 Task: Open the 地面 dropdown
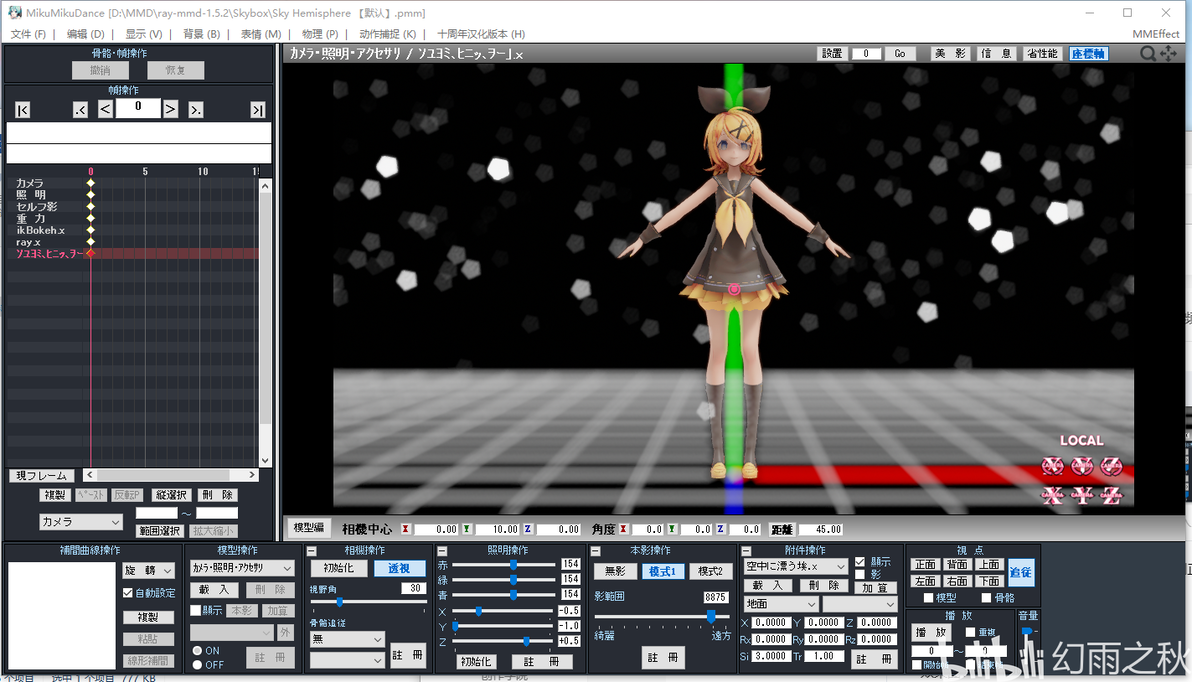point(781,604)
